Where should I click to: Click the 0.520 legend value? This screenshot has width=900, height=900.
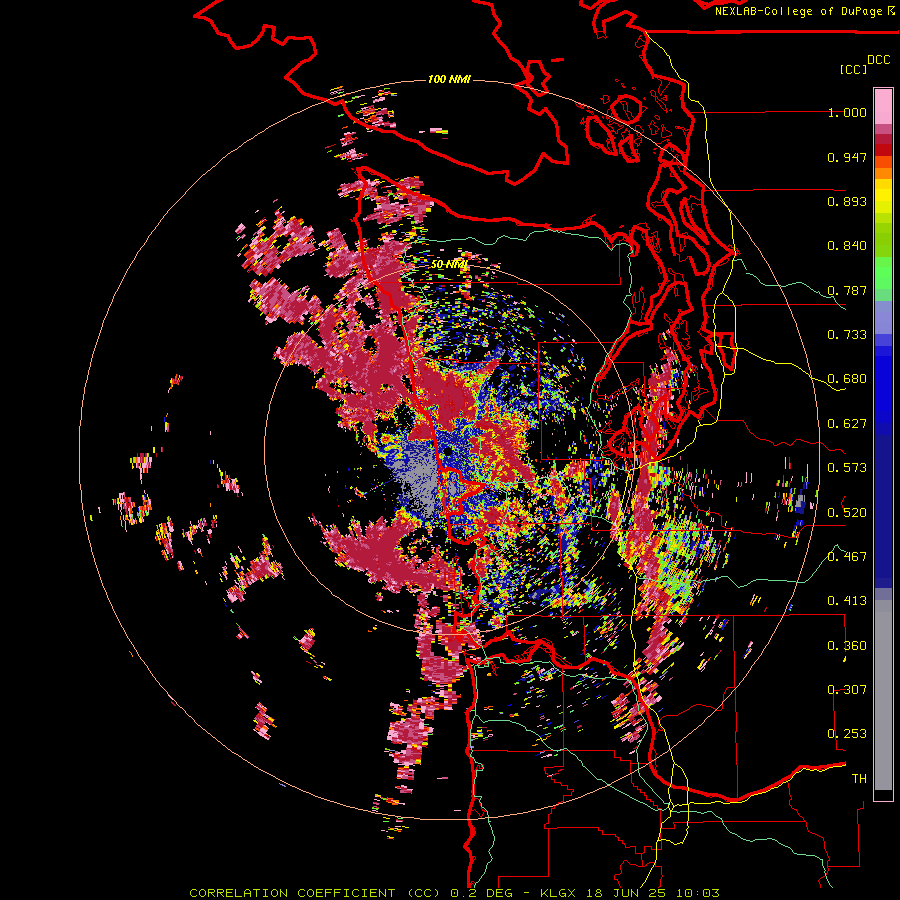(x=847, y=513)
